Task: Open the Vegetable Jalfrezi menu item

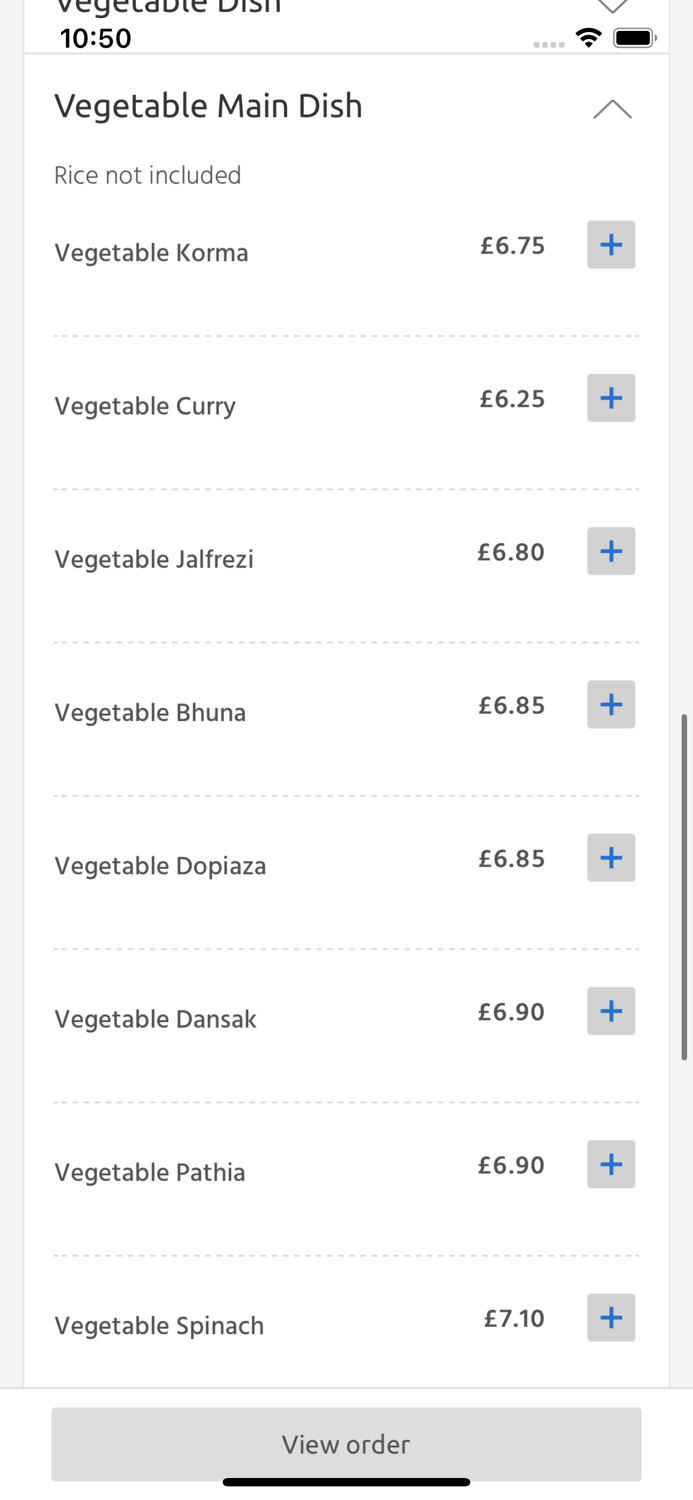Action: click(153, 560)
